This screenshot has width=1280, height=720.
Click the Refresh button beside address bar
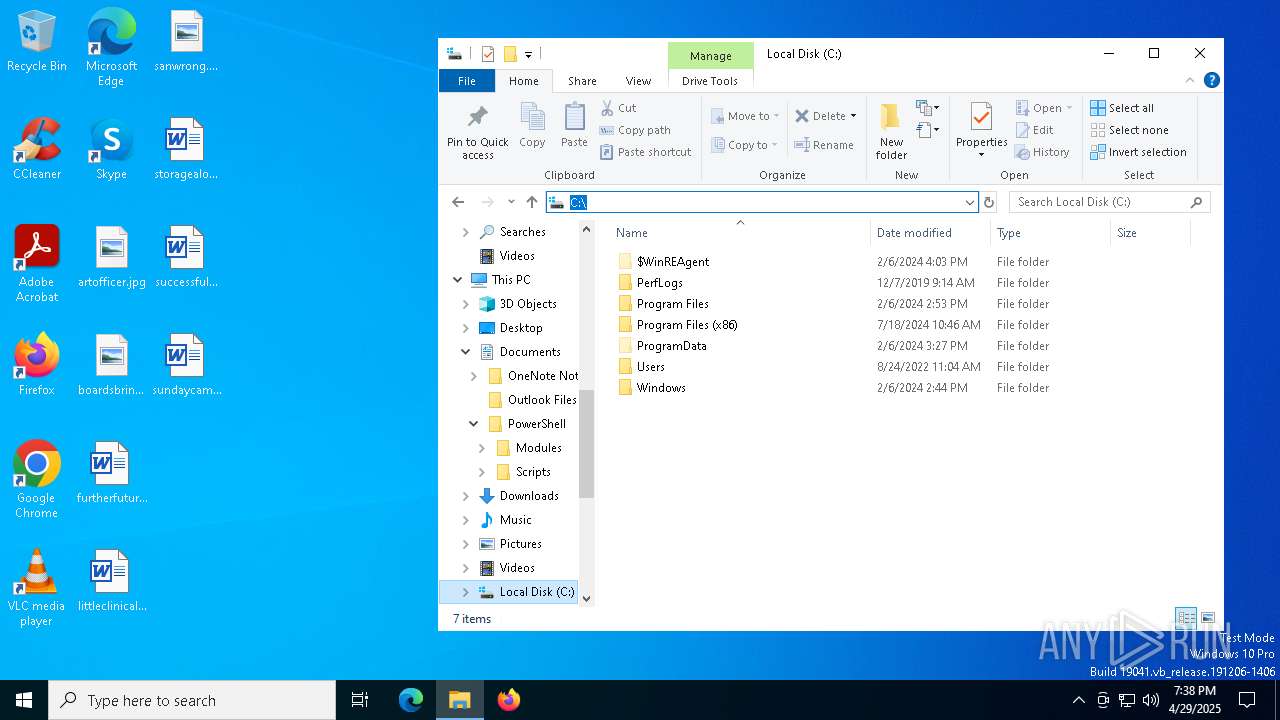(x=989, y=202)
